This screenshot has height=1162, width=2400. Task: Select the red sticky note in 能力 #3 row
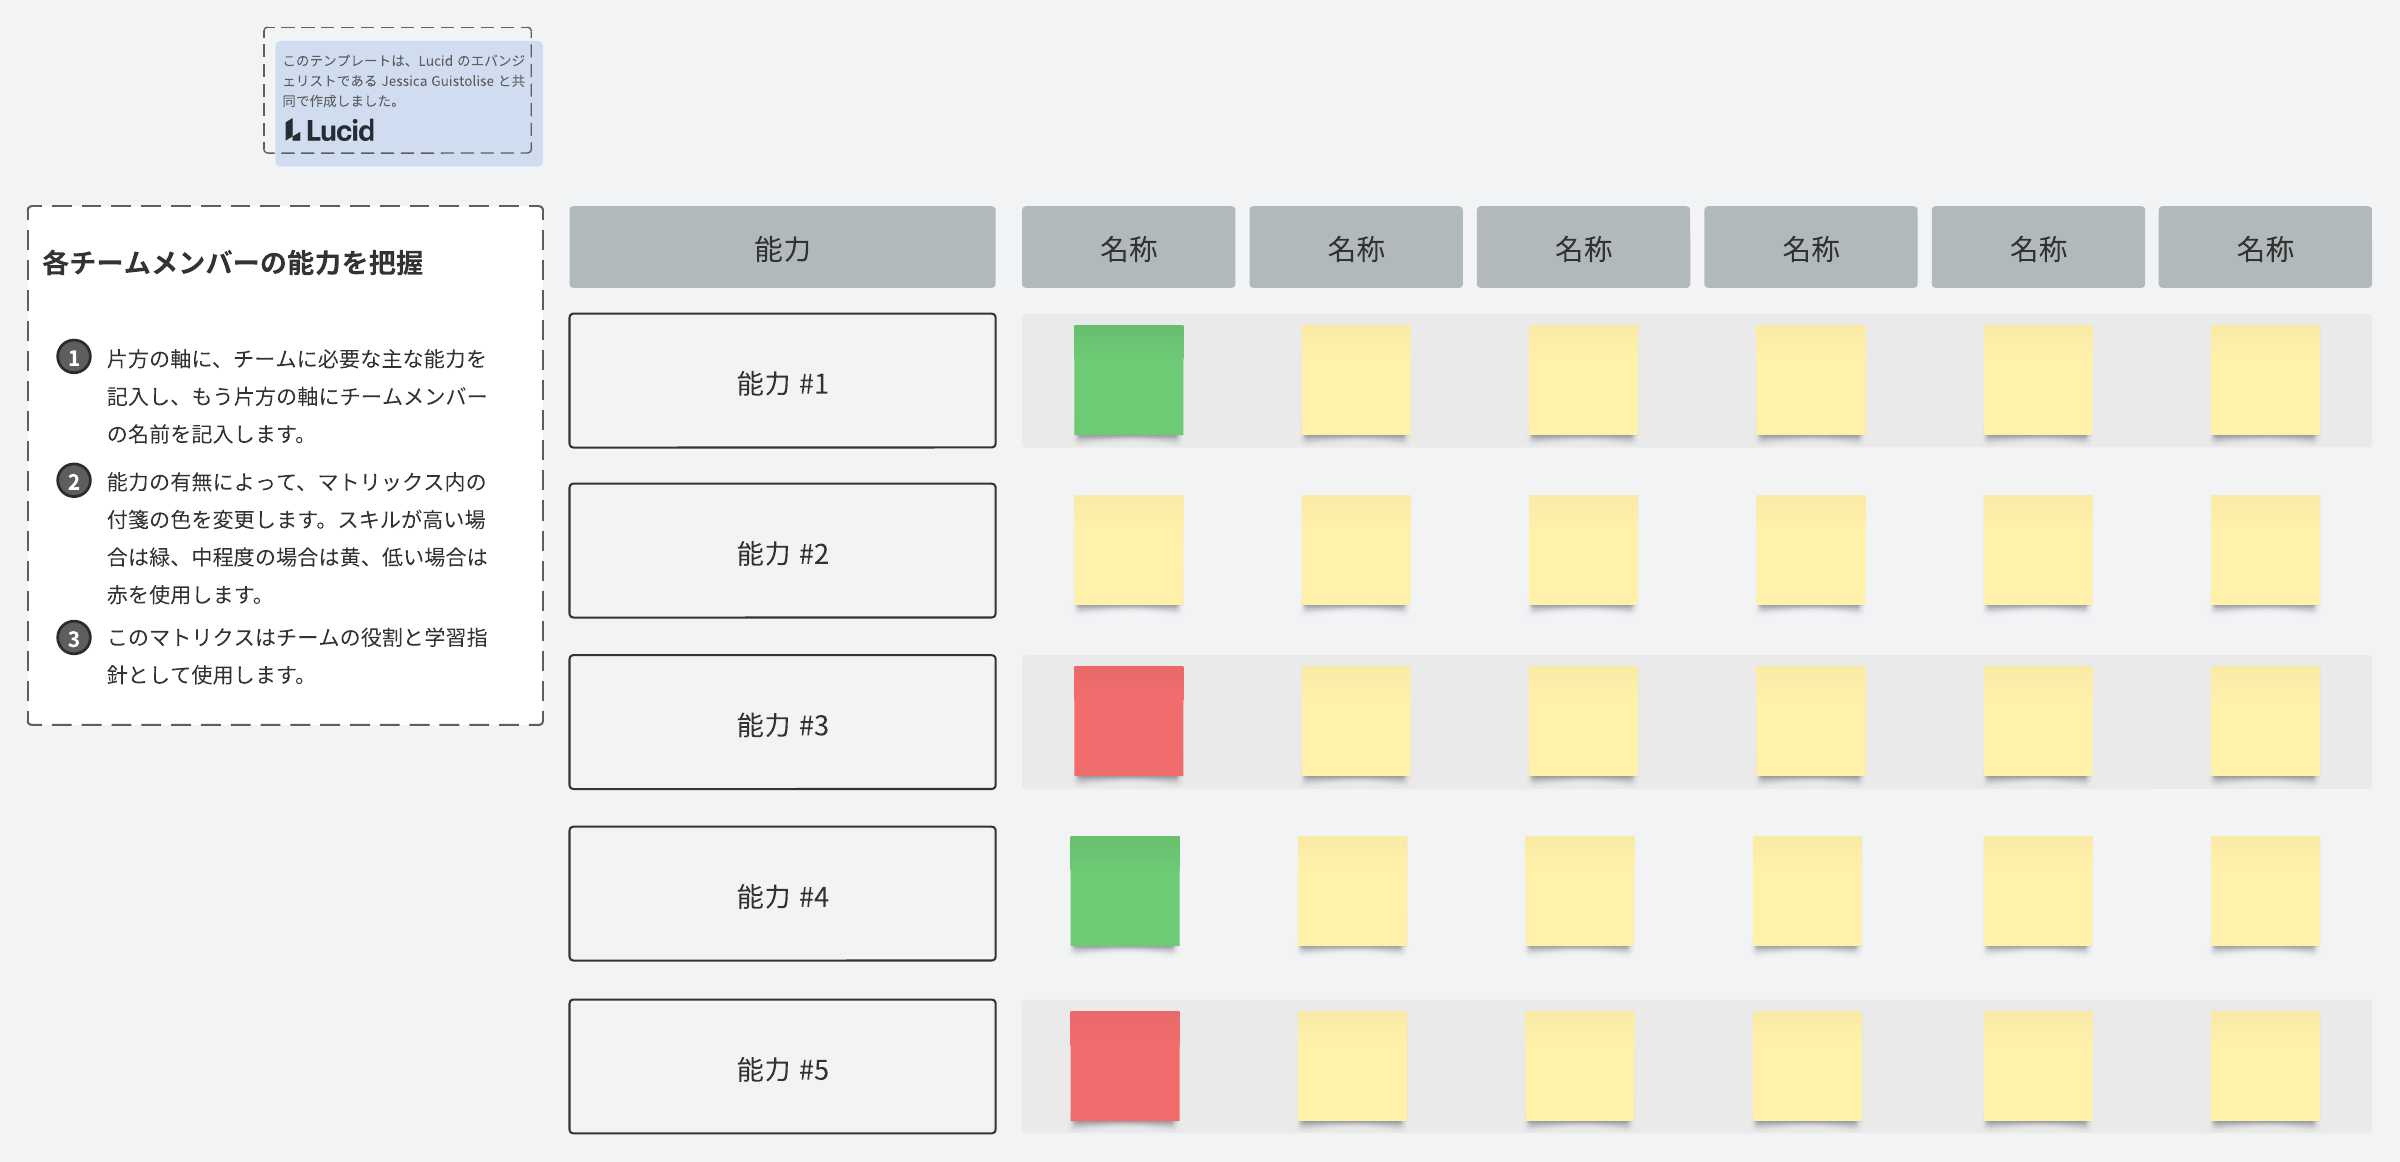(x=1128, y=721)
